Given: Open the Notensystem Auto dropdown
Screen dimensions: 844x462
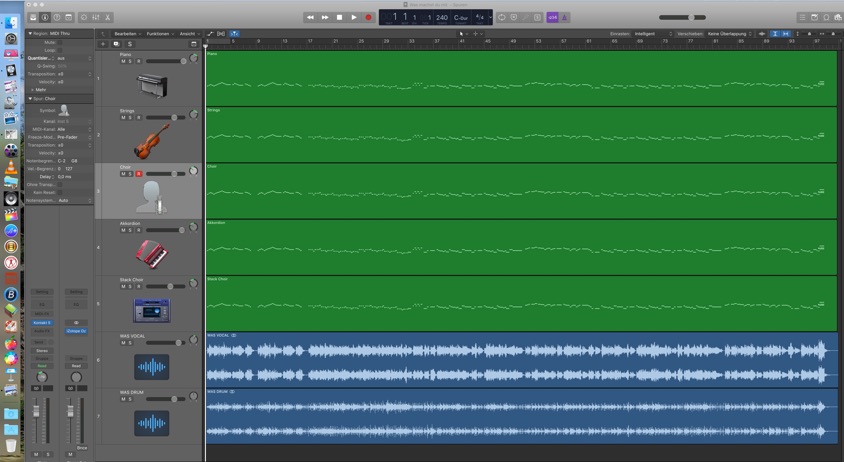Looking at the screenshot, I should (x=74, y=200).
